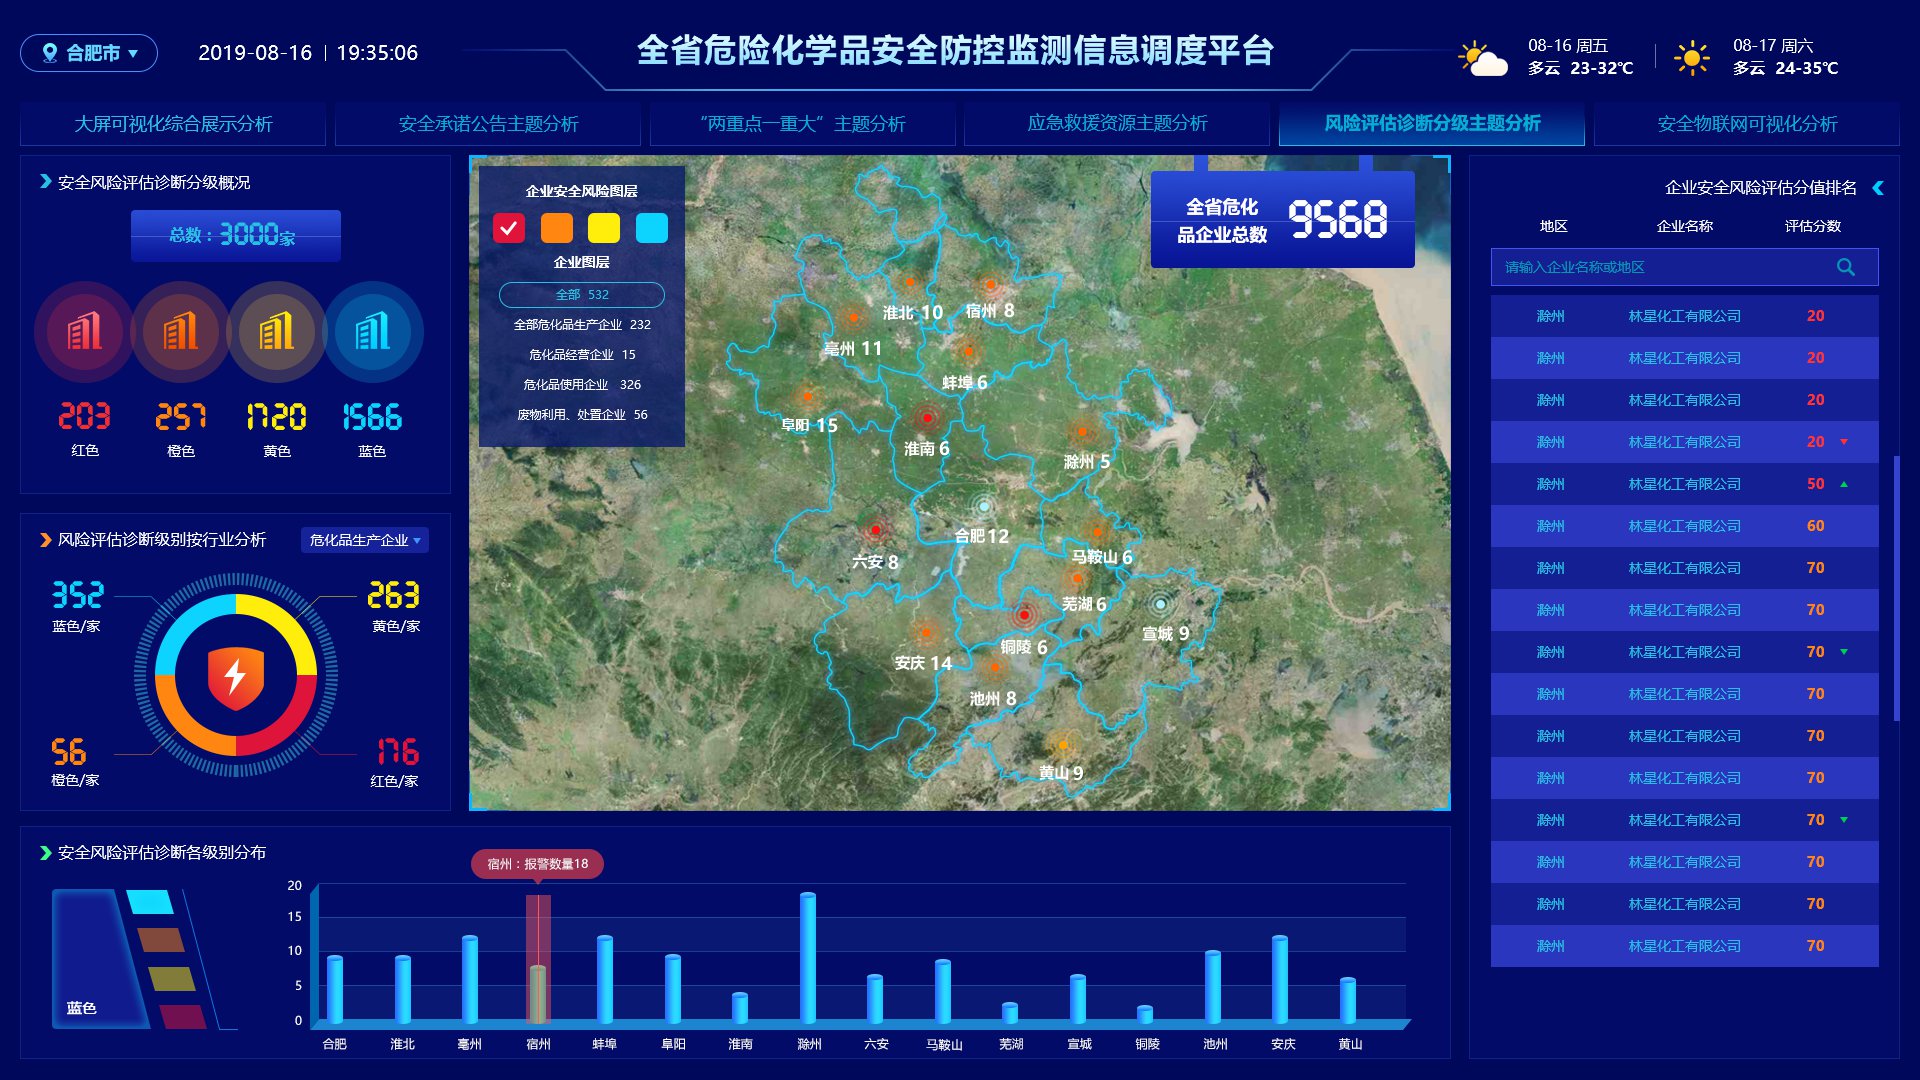Expand the 安全风险评估诊断分级概况 section arrow
The height and width of the screenshot is (1080, 1920).
pyautogui.click(x=45, y=182)
